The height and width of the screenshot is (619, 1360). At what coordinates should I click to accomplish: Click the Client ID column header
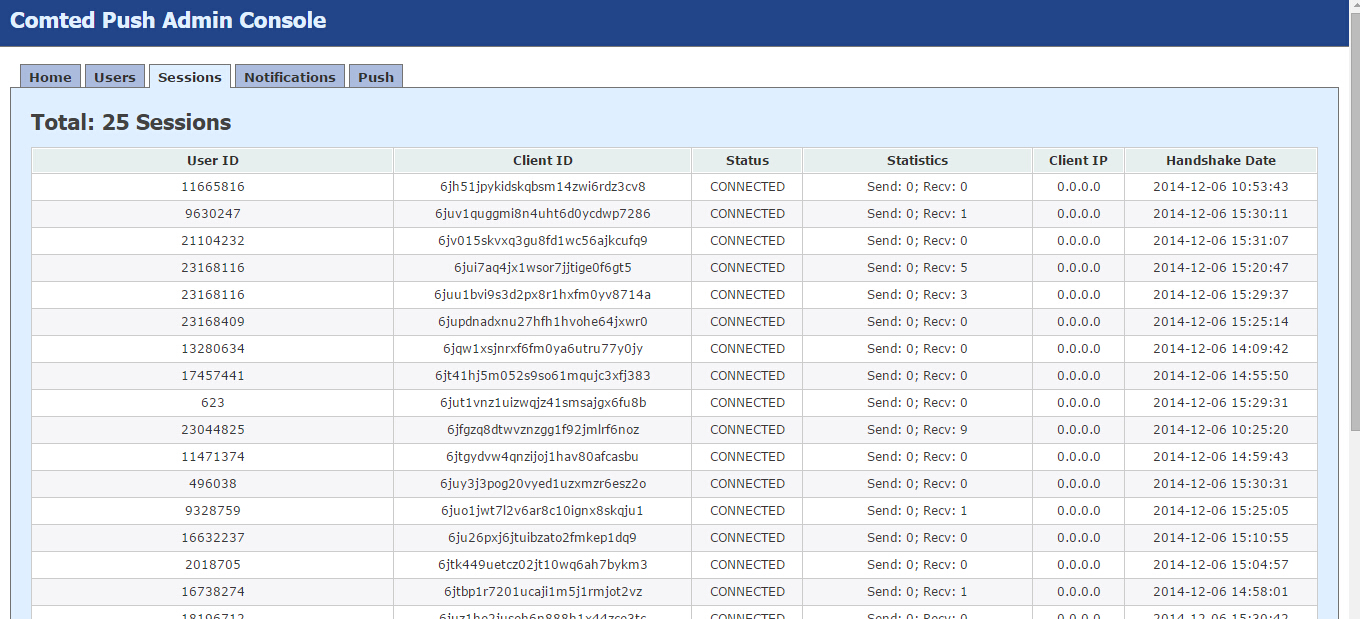click(543, 160)
